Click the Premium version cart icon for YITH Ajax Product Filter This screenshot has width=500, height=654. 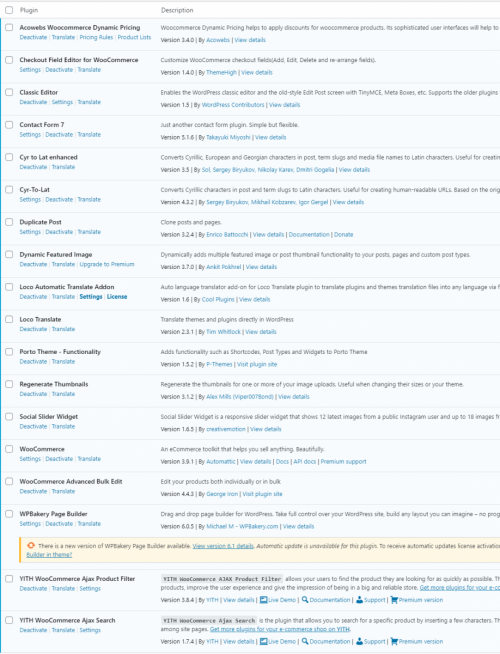pyautogui.click(x=394, y=600)
